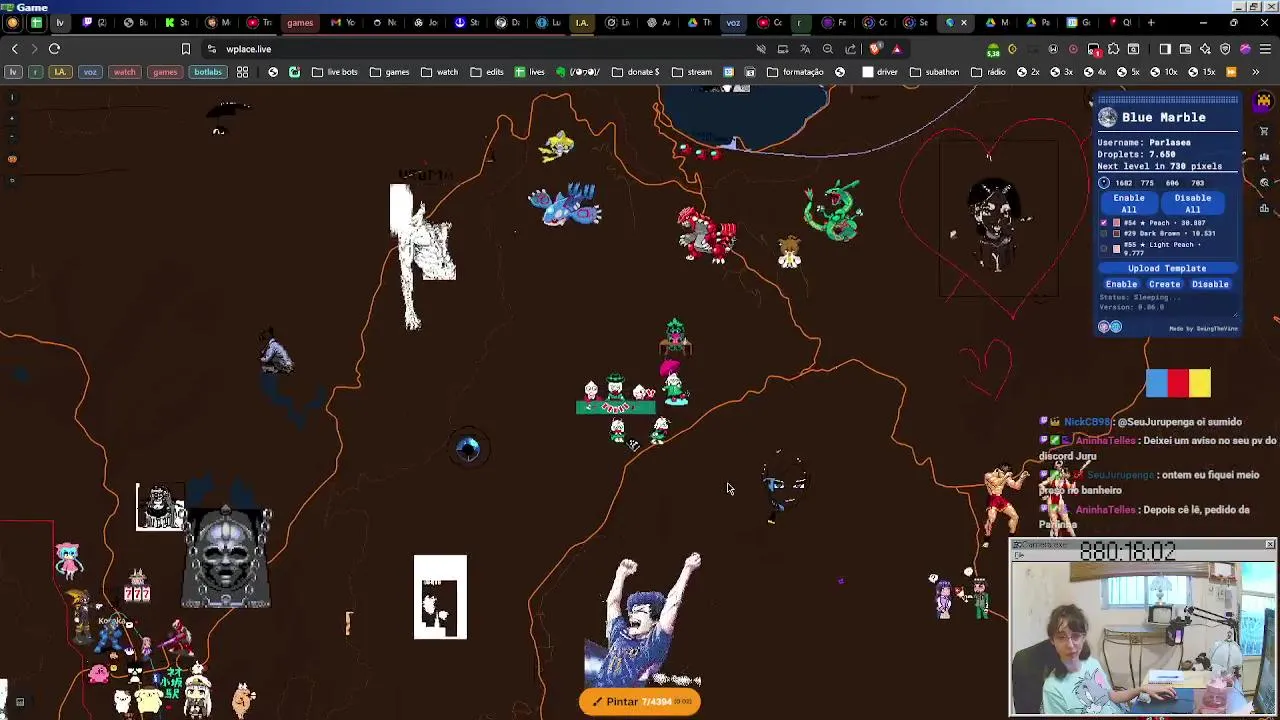Close the webcam overlay window
The width and height of the screenshot is (1280, 720).
click(1269, 545)
